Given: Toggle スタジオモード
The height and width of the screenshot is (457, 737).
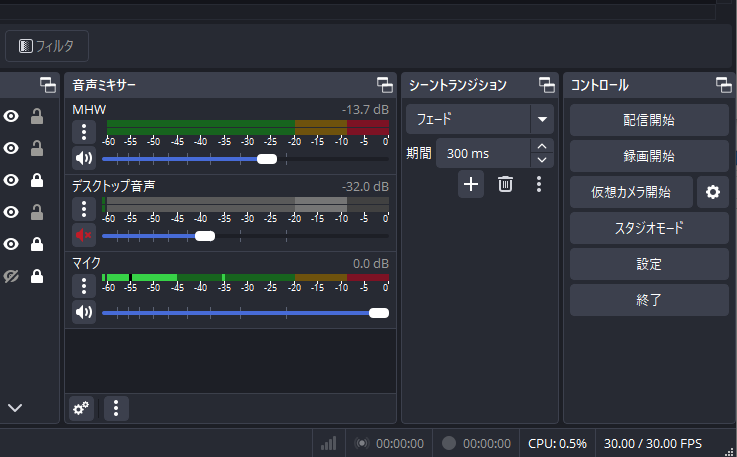Looking at the screenshot, I should [x=649, y=228].
